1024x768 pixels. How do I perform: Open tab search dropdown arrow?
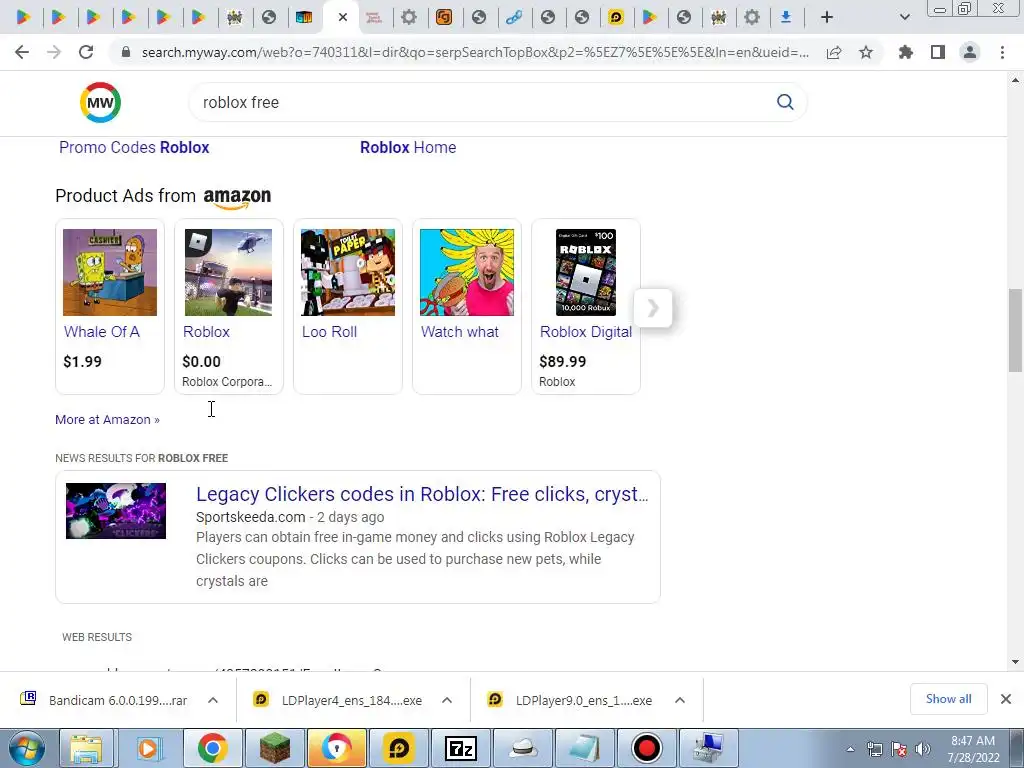tap(904, 17)
